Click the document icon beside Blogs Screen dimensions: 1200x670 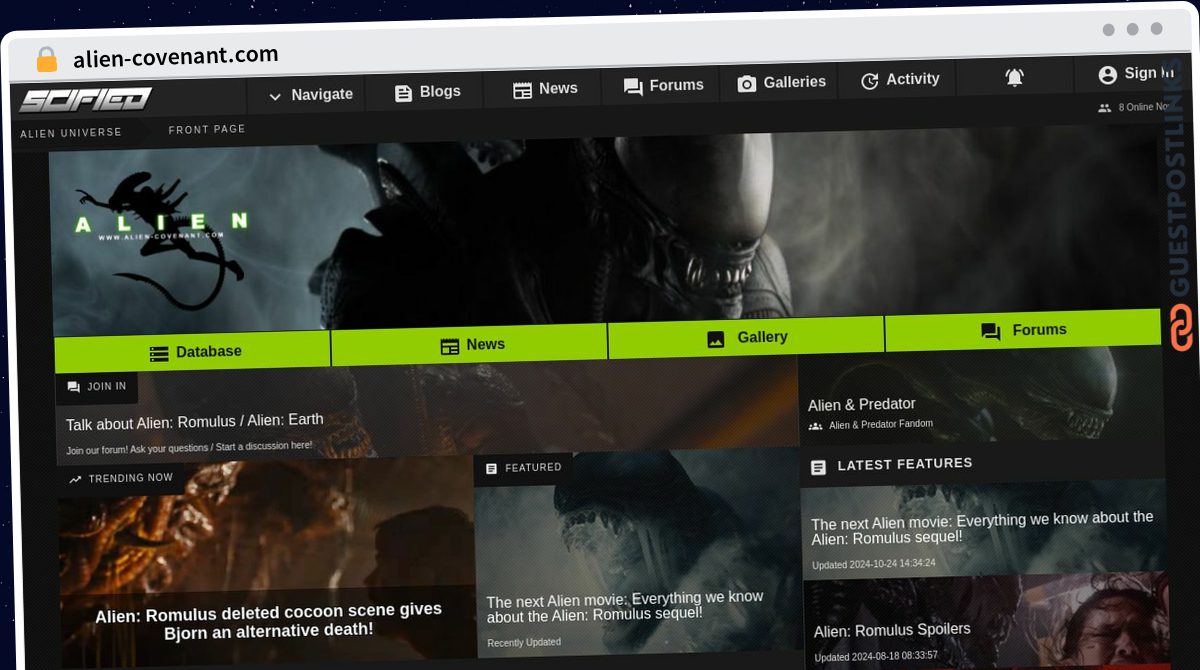click(403, 93)
